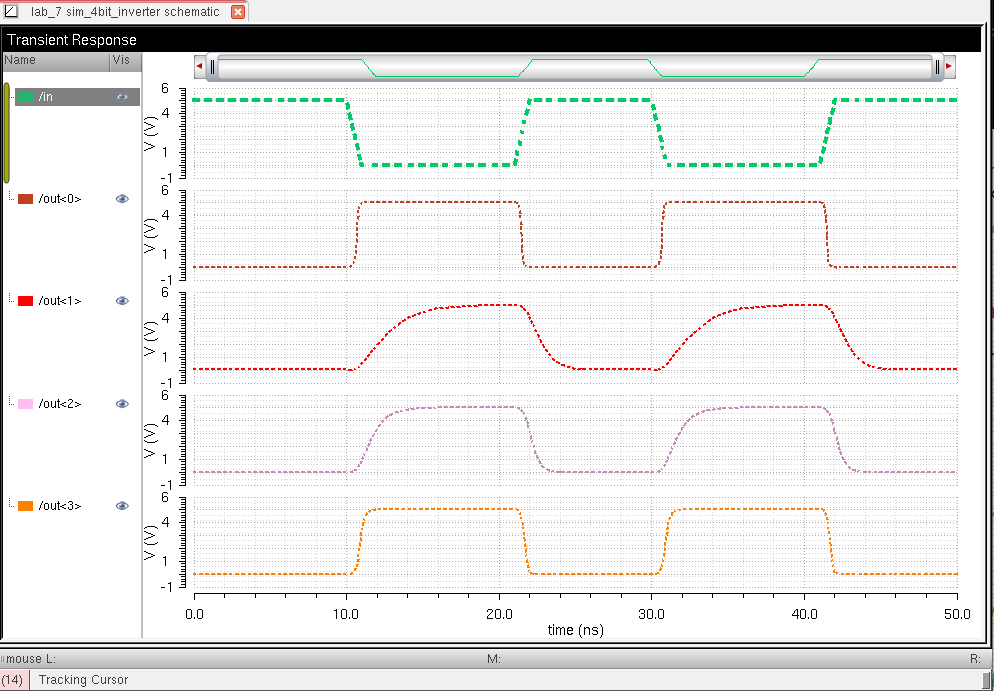The image size is (994, 691).
Task: Click the Tracking Cursor status text
Action: (x=83, y=680)
